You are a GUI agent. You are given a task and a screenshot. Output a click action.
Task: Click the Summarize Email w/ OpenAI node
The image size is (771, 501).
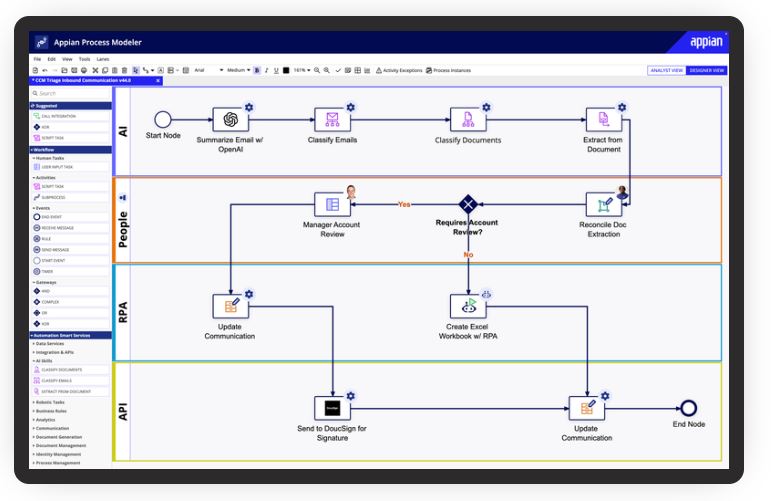click(x=230, y=119)
